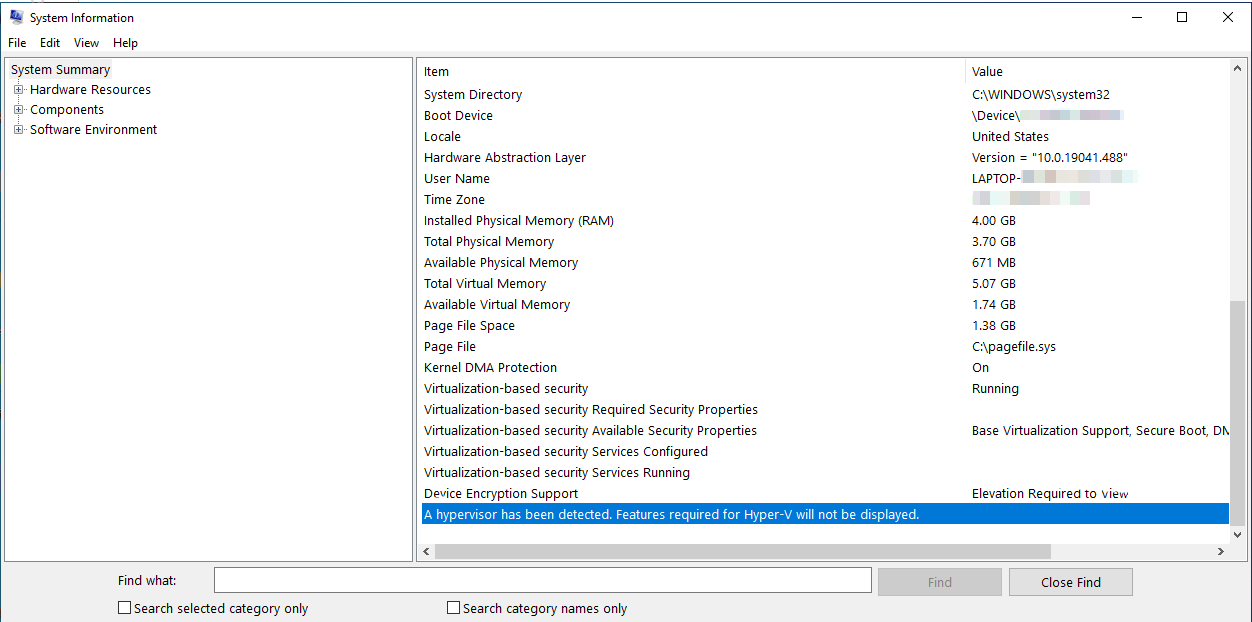Maximize the System Information window

tap(1182, 17)
